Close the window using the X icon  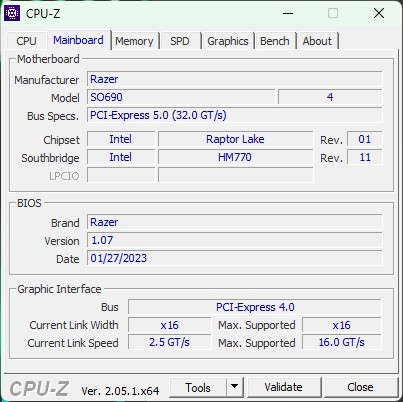coord(379,13)
